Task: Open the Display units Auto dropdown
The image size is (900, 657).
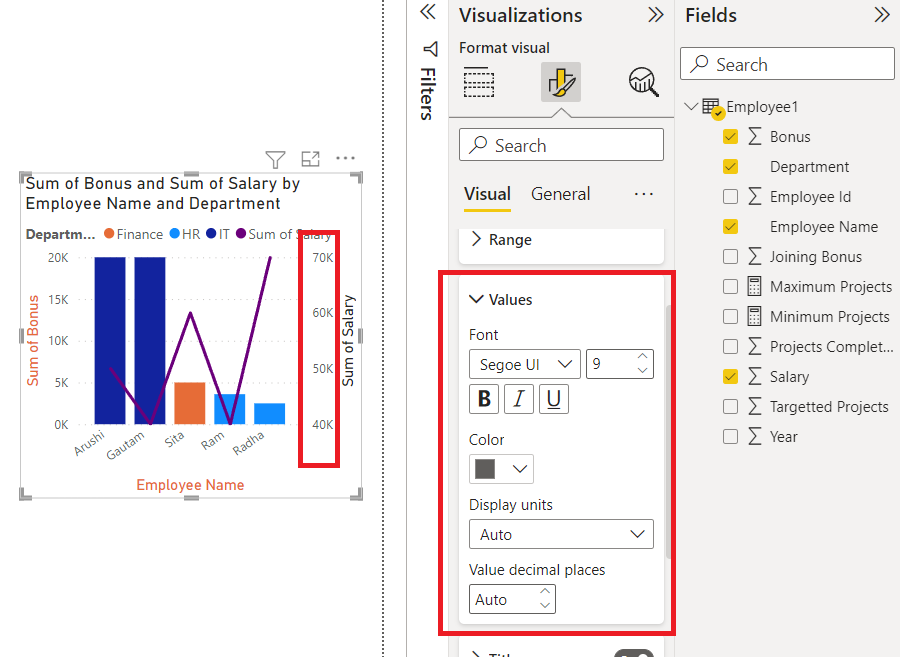Action: 561,534
